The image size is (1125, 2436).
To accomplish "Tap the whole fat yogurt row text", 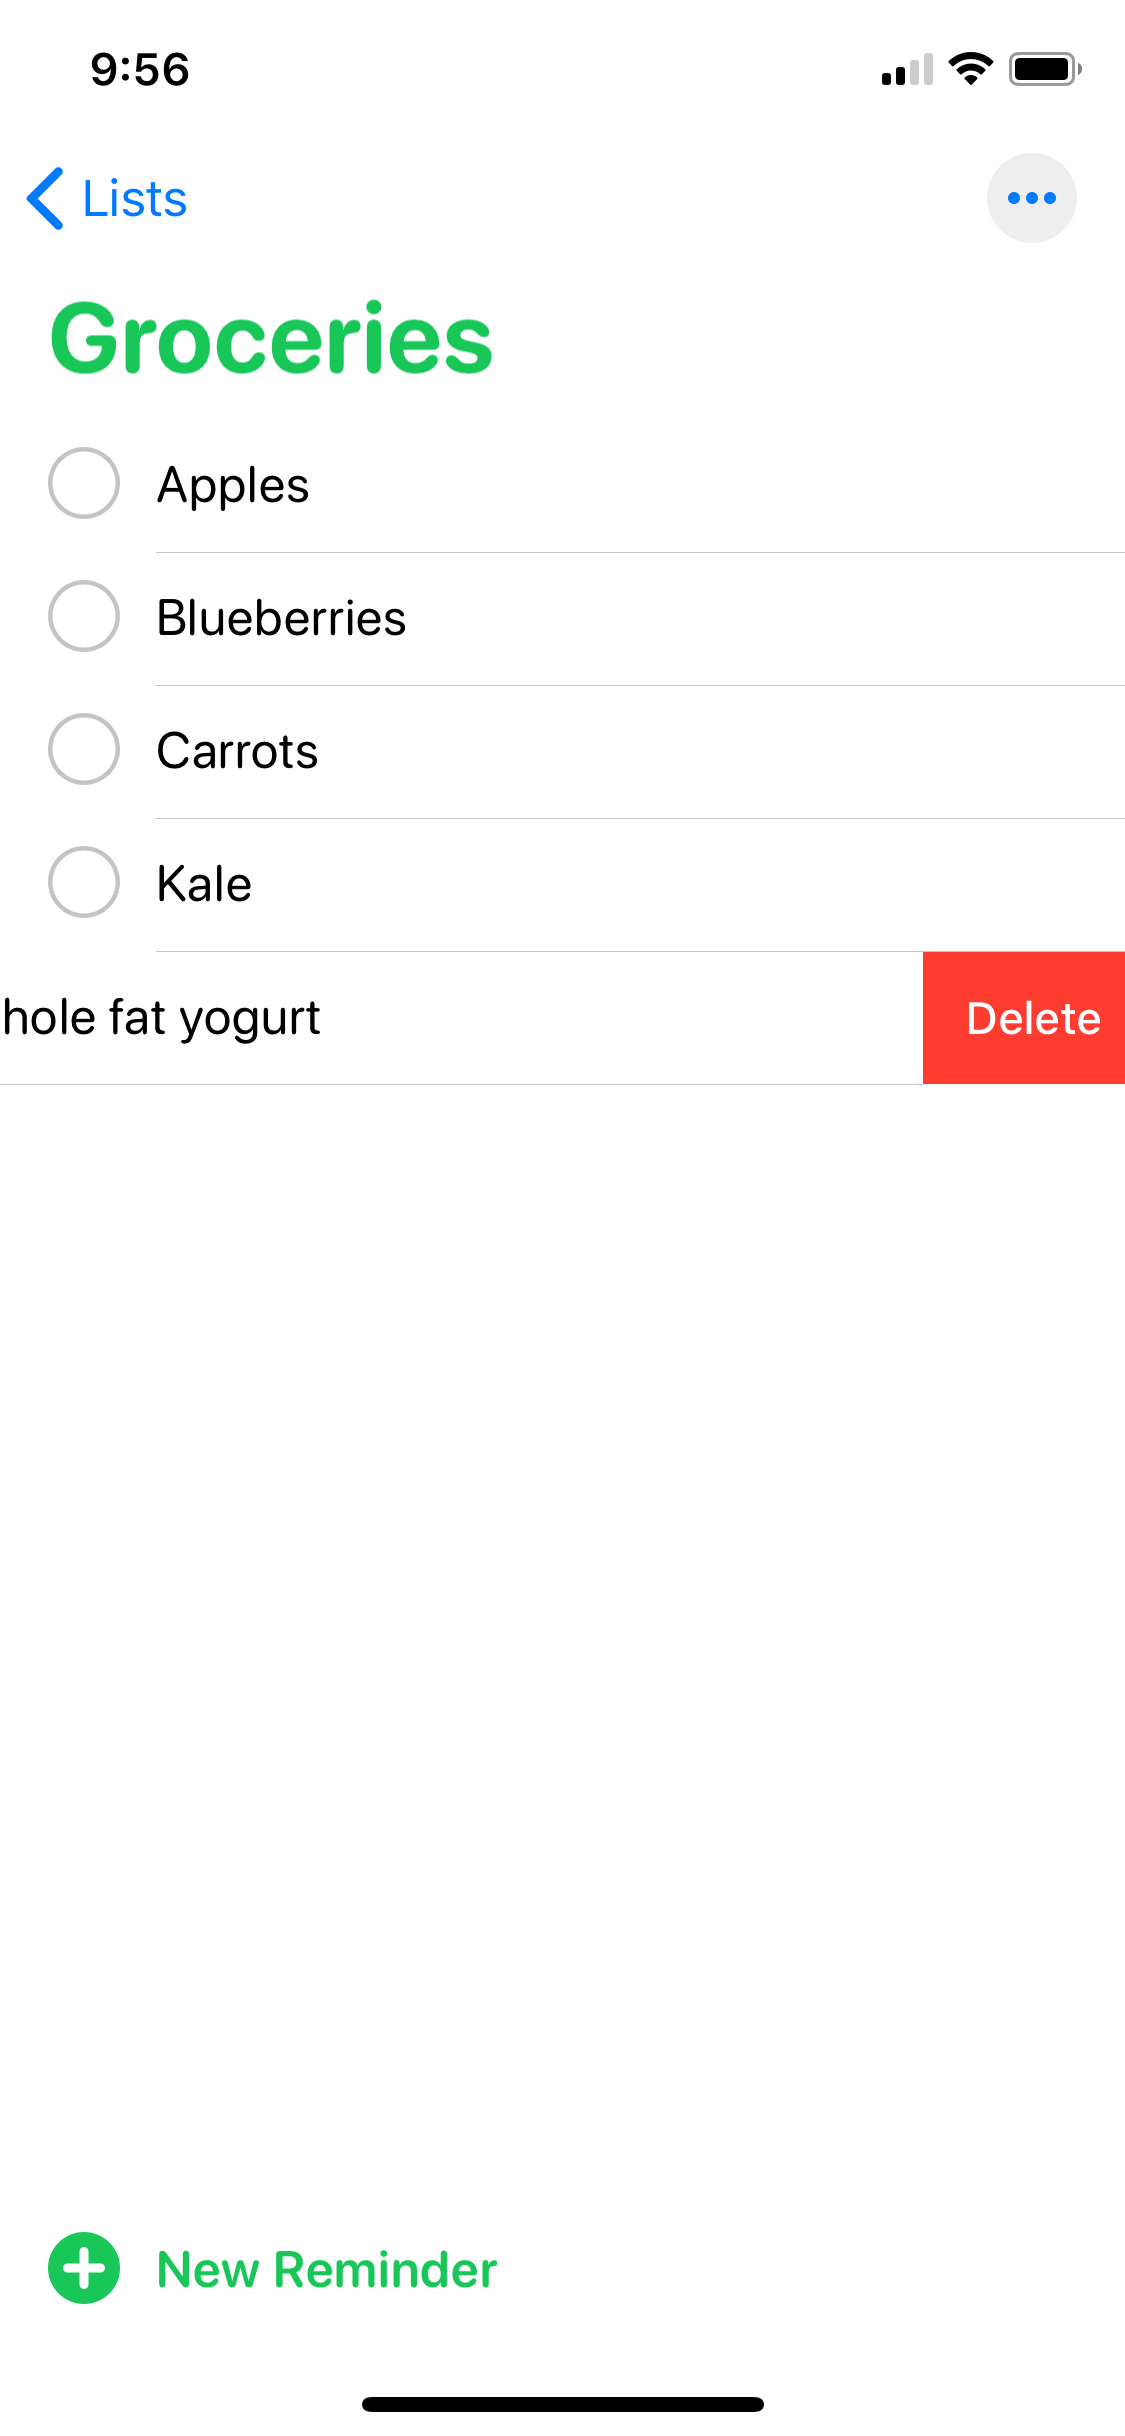I will click(x=161, y=1019).
